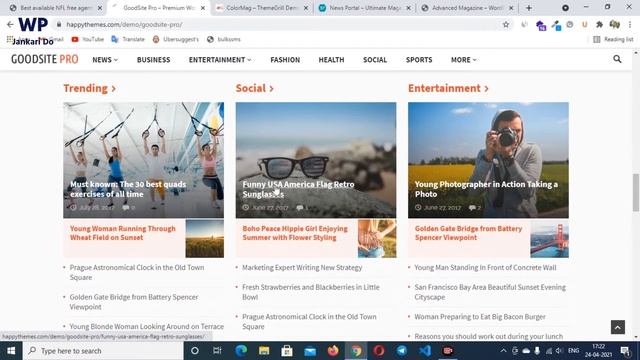Open the BUSINESS menu item

click(x=153, y=60)
